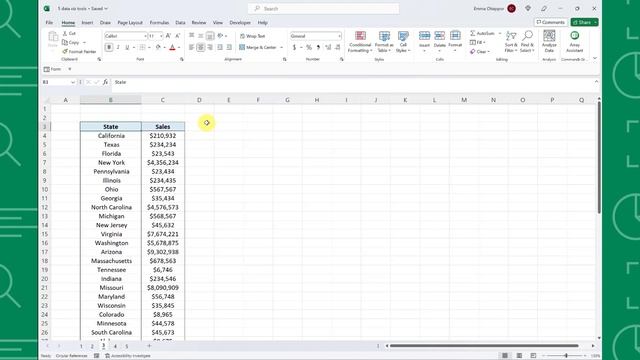Click the Share button

(x=584, y=22)
